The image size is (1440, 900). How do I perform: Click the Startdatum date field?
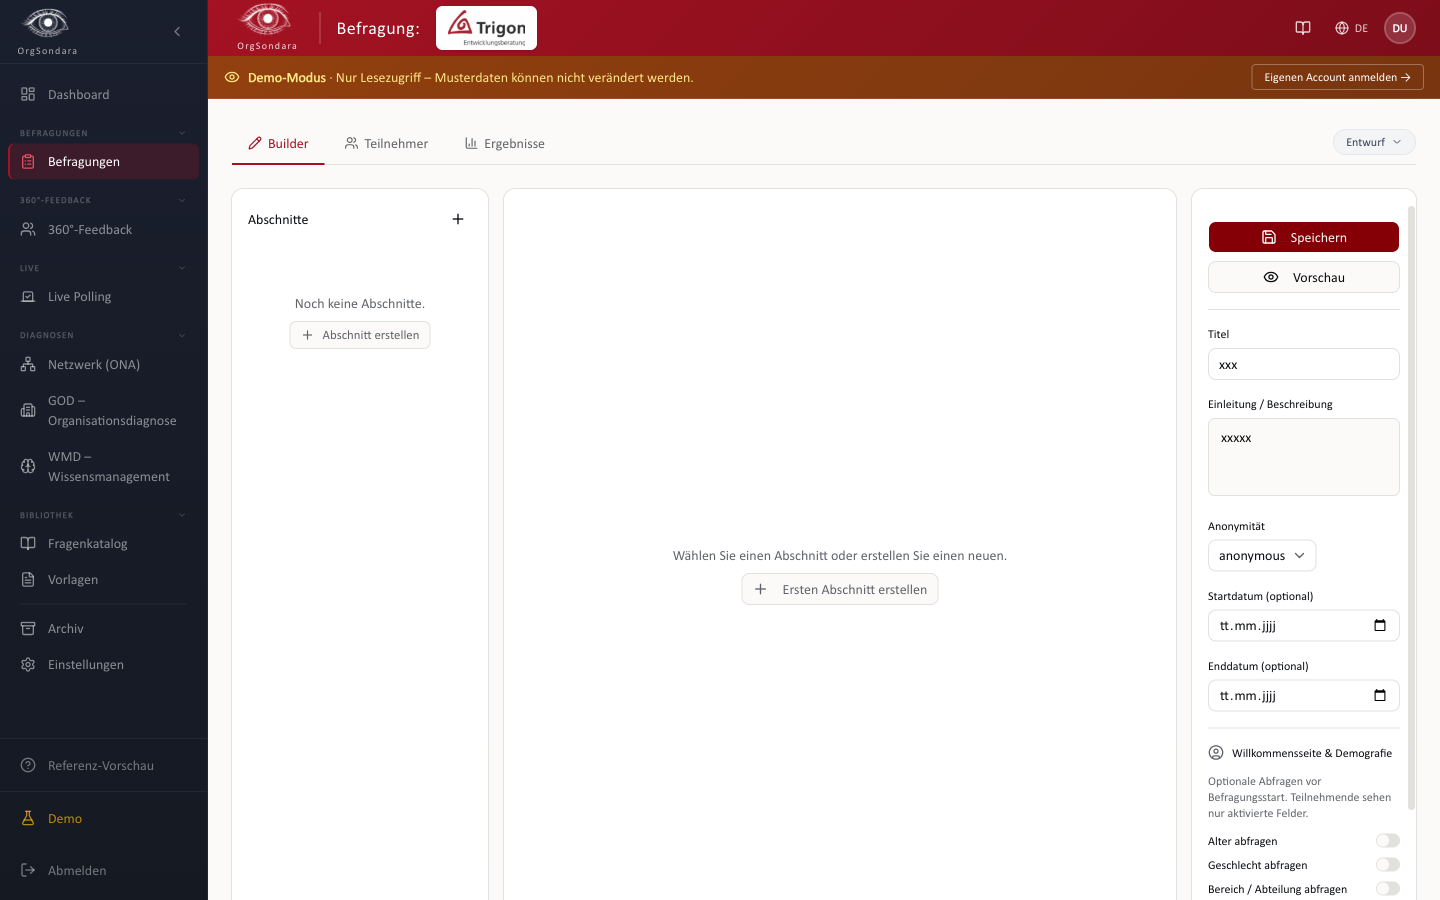1304,625
